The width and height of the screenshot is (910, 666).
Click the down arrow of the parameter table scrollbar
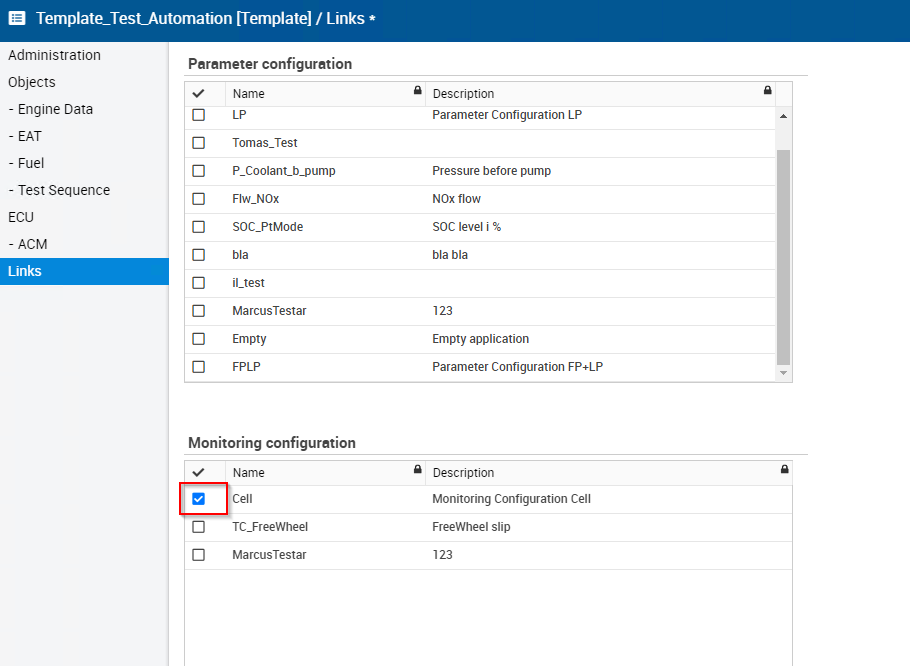(783, 372)
